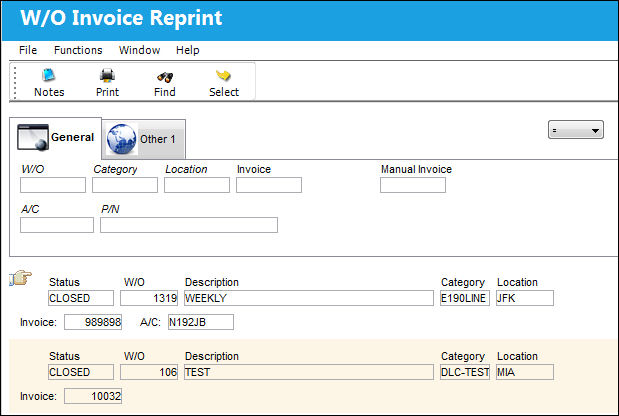This screenshot has height=416, width=619.
Task: Open the Notes toolbar icon
Action: pos(49,75)
